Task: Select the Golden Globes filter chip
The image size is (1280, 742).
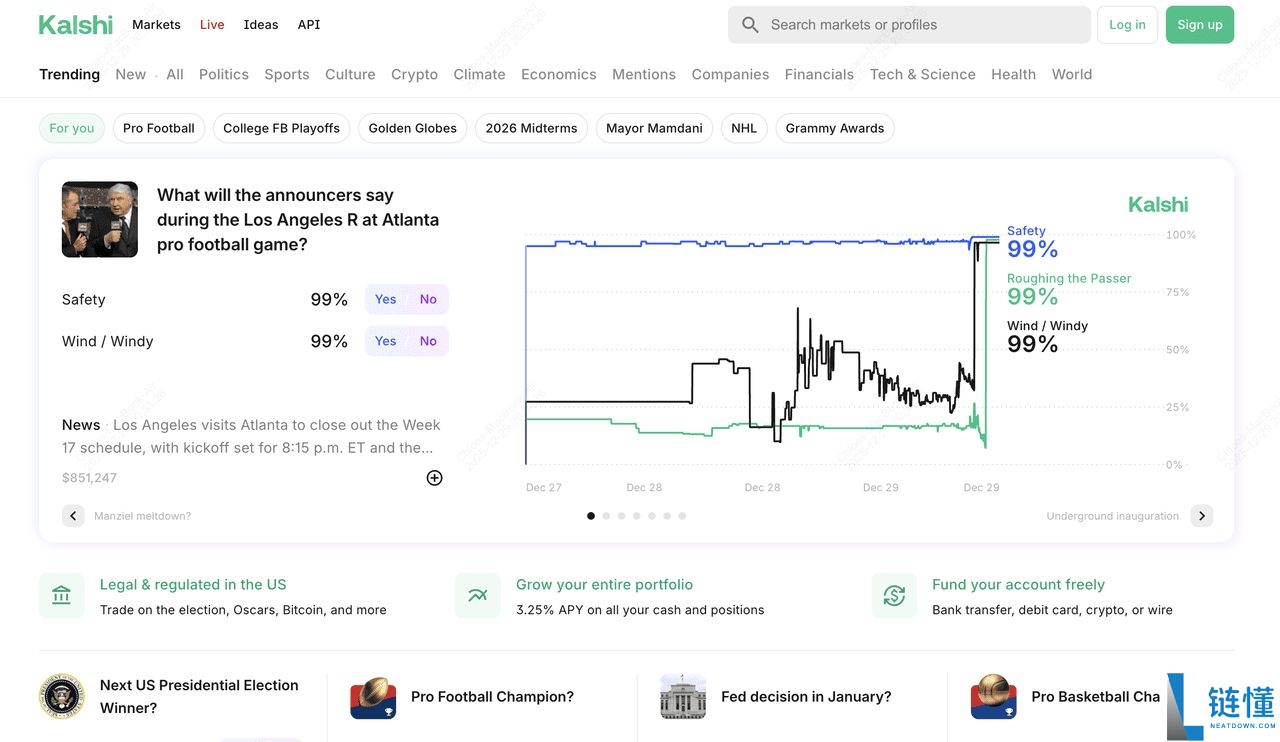Action: click(x=413, y=128)
